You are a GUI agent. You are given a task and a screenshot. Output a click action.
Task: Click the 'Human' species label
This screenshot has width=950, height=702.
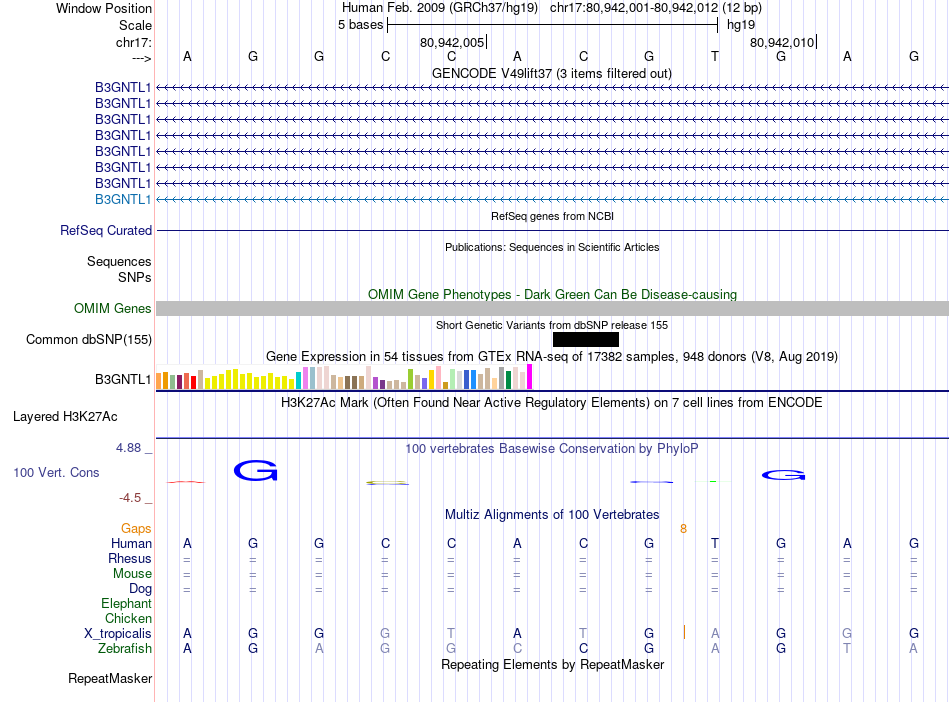point(131,543)
